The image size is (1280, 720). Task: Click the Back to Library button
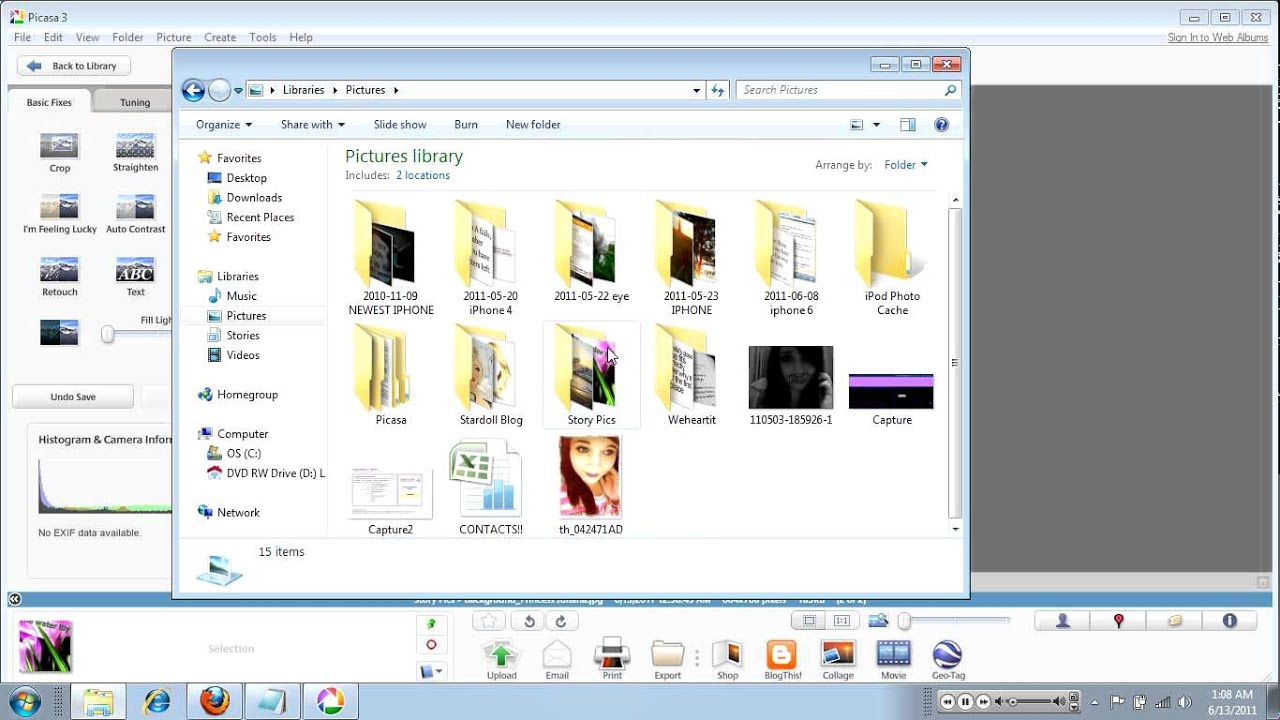[73, 65]
